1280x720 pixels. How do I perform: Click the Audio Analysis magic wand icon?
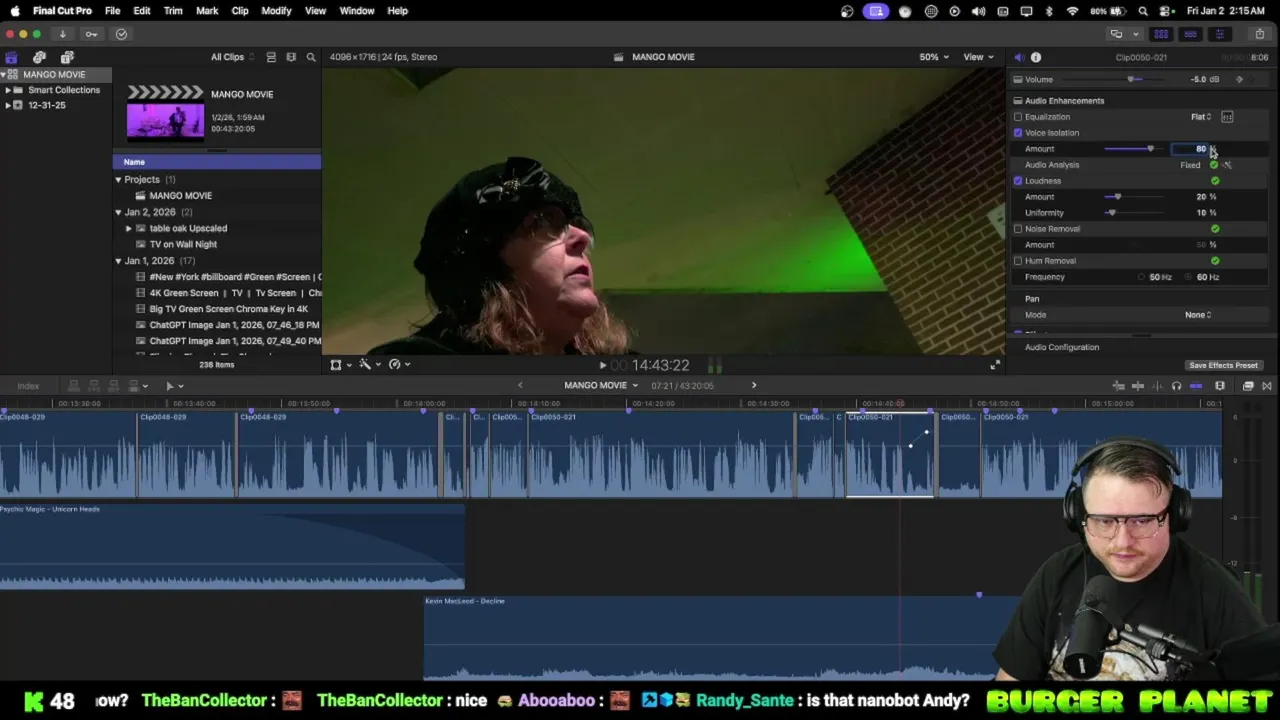click(x=1227, y=165)
